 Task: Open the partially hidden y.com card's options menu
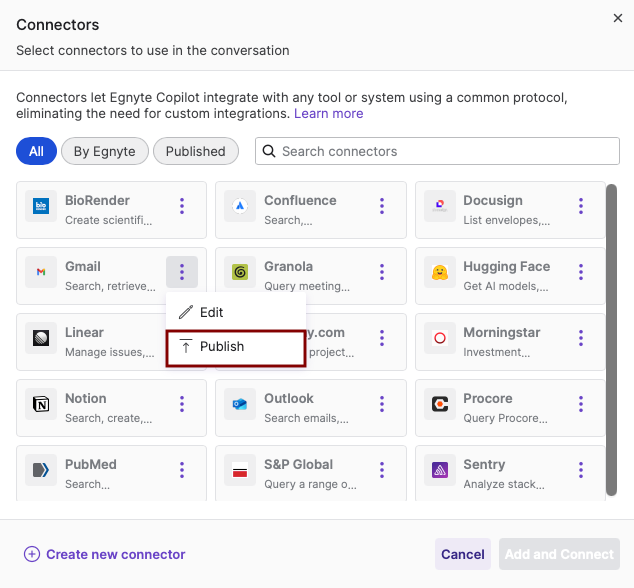(x=382, y=338)
